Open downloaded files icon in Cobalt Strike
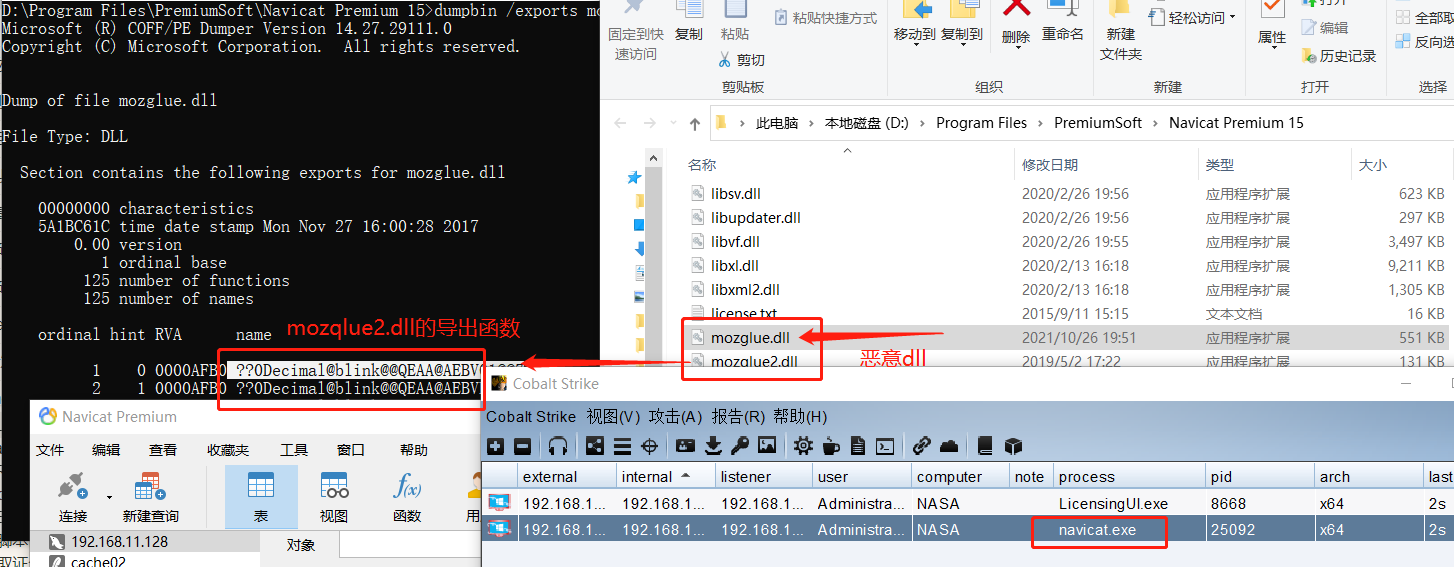This screenshot has width=1454, height=567. pyautogui.click(x=713, y=446)
